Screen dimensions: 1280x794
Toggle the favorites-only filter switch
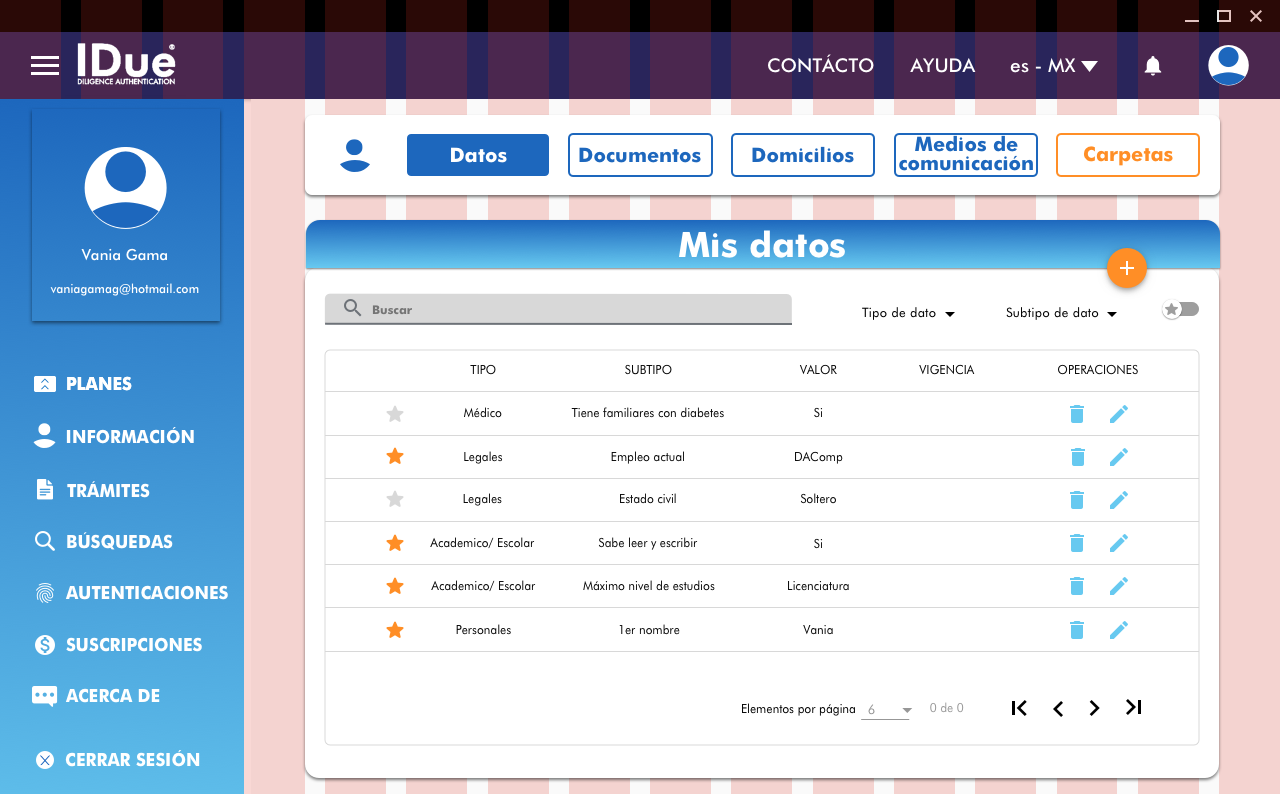(x=1180, y=310)
